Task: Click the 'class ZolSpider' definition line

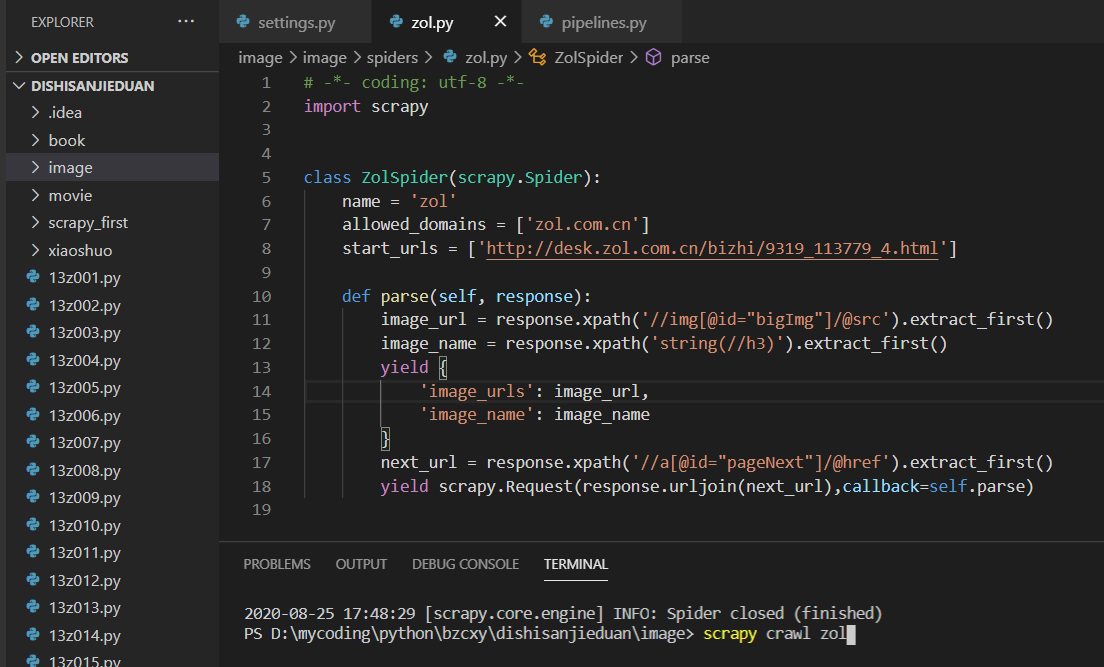Action: point(452,177)
